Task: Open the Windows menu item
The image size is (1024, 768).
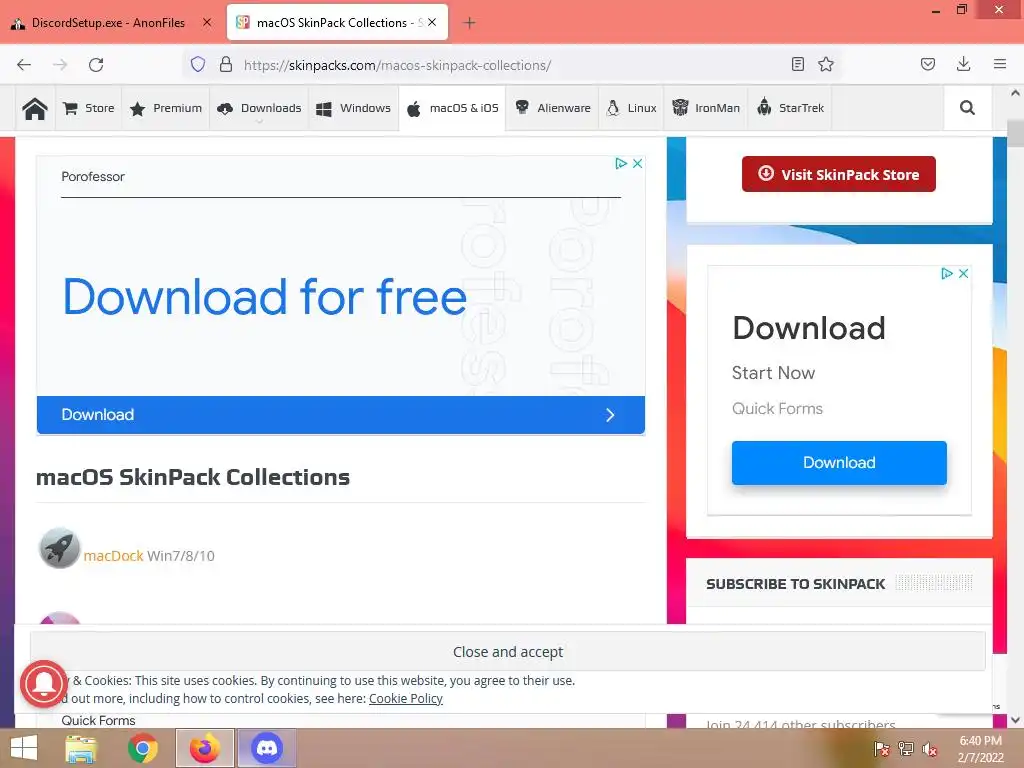Action: (x=353, y=108)
